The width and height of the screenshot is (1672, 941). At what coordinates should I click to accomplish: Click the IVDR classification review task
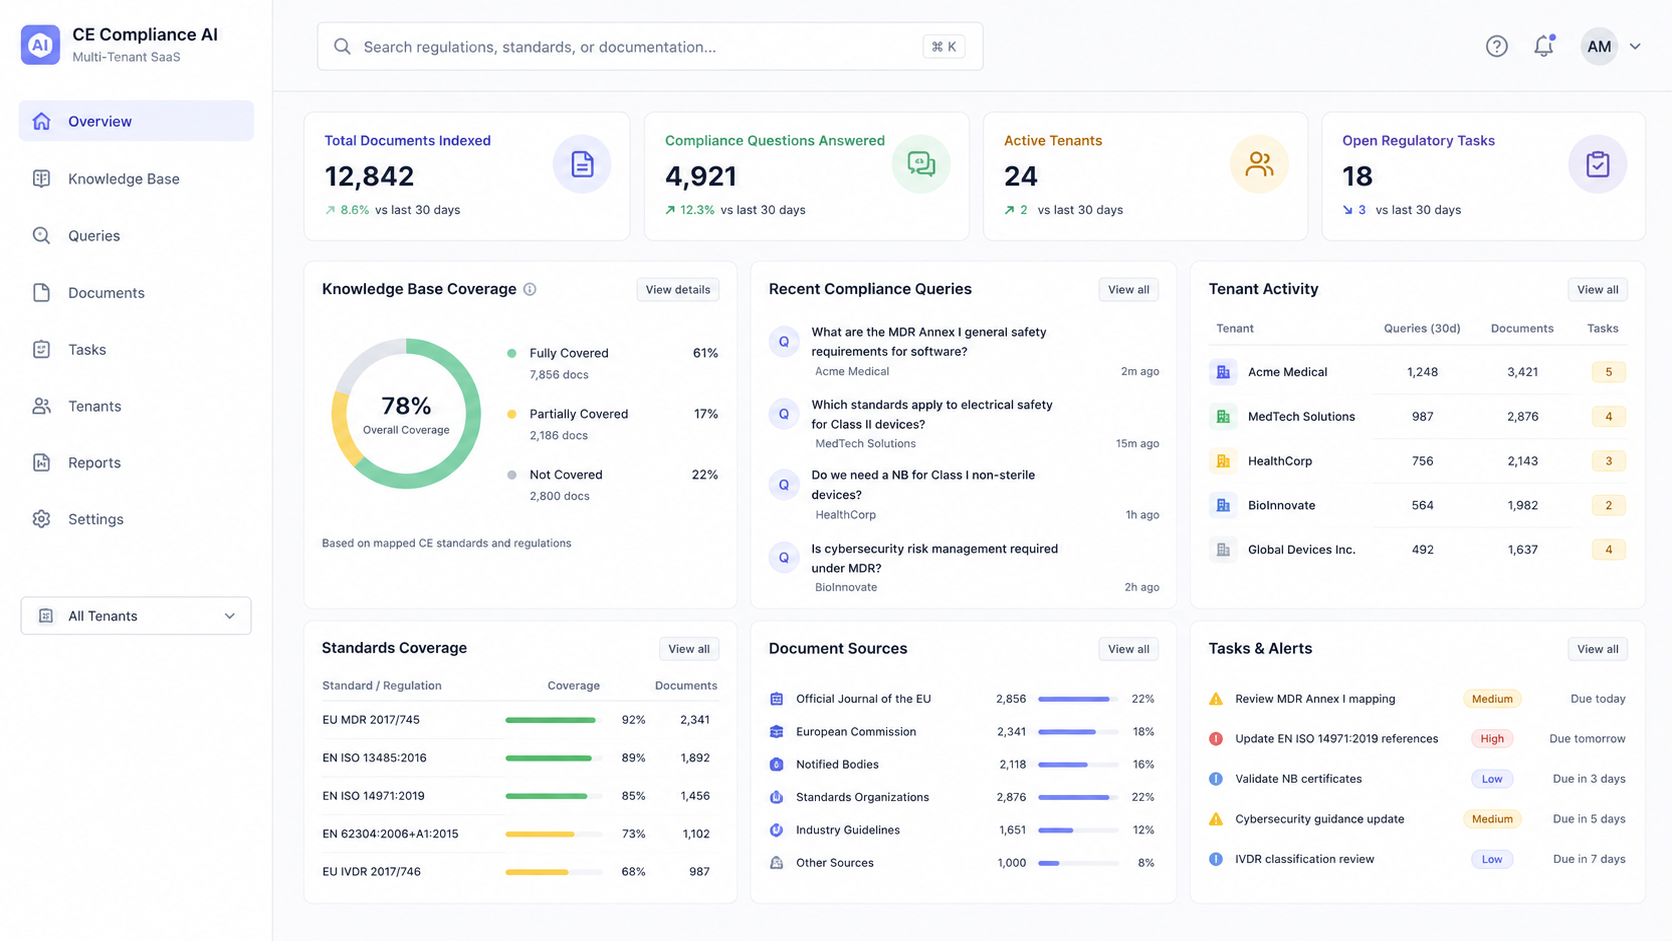click(1417, 859)
